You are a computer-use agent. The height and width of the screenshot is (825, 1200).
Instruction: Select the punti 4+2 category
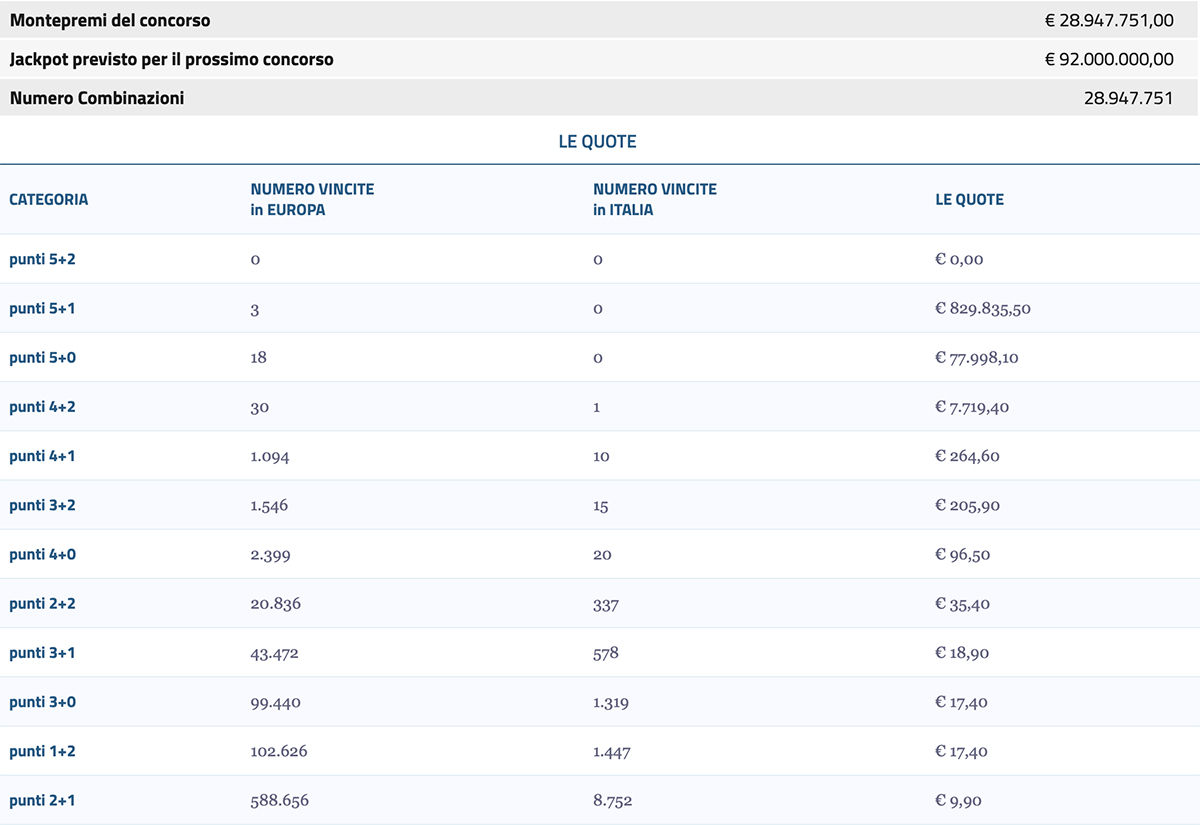coord(42,406)
